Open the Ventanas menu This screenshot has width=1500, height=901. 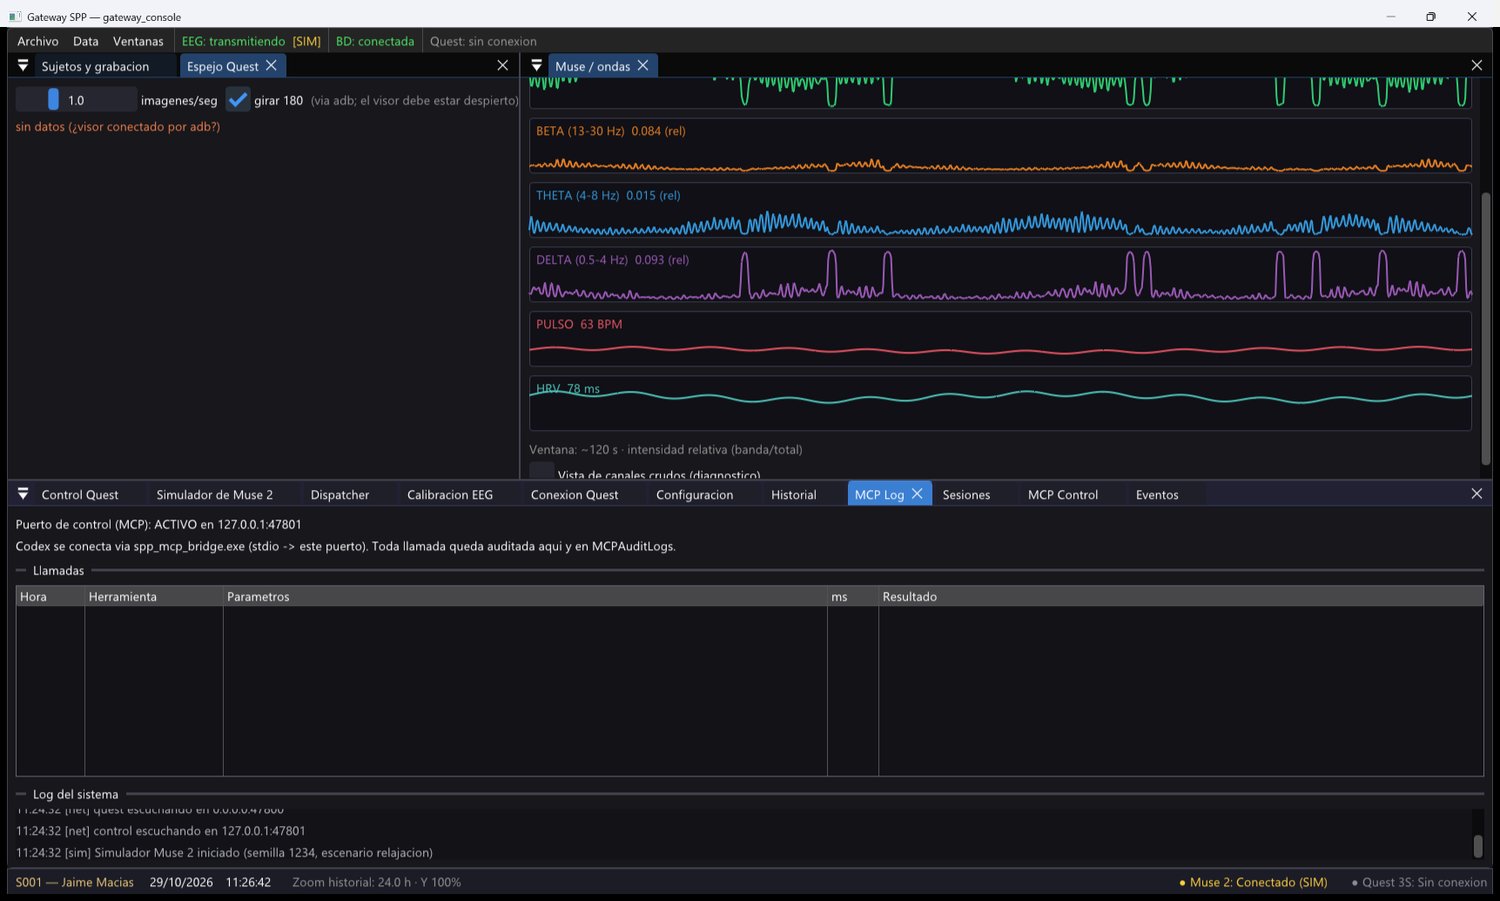(x=138, y=41)
